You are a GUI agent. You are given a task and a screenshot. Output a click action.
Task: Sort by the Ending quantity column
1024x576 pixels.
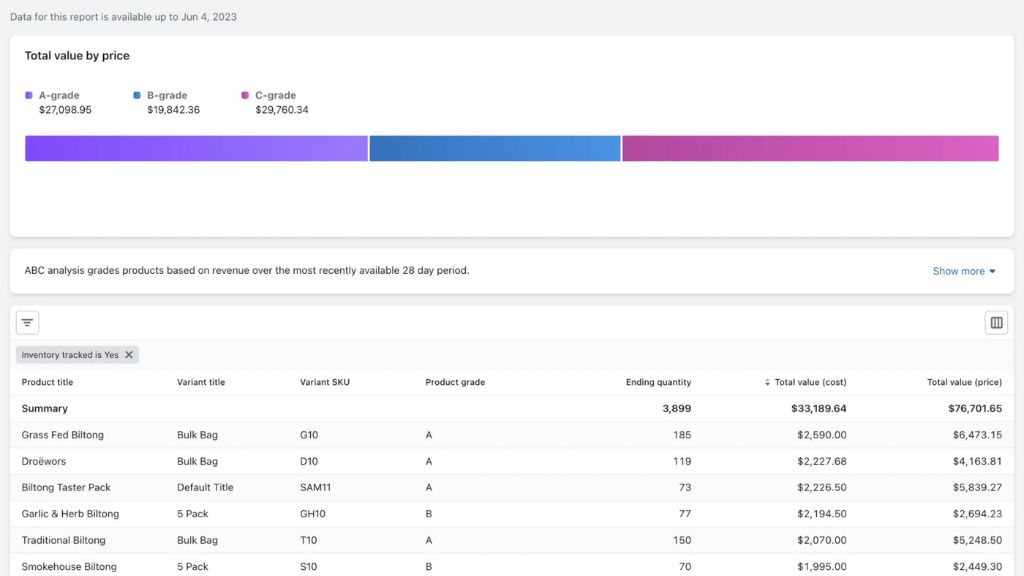[657, 382]
